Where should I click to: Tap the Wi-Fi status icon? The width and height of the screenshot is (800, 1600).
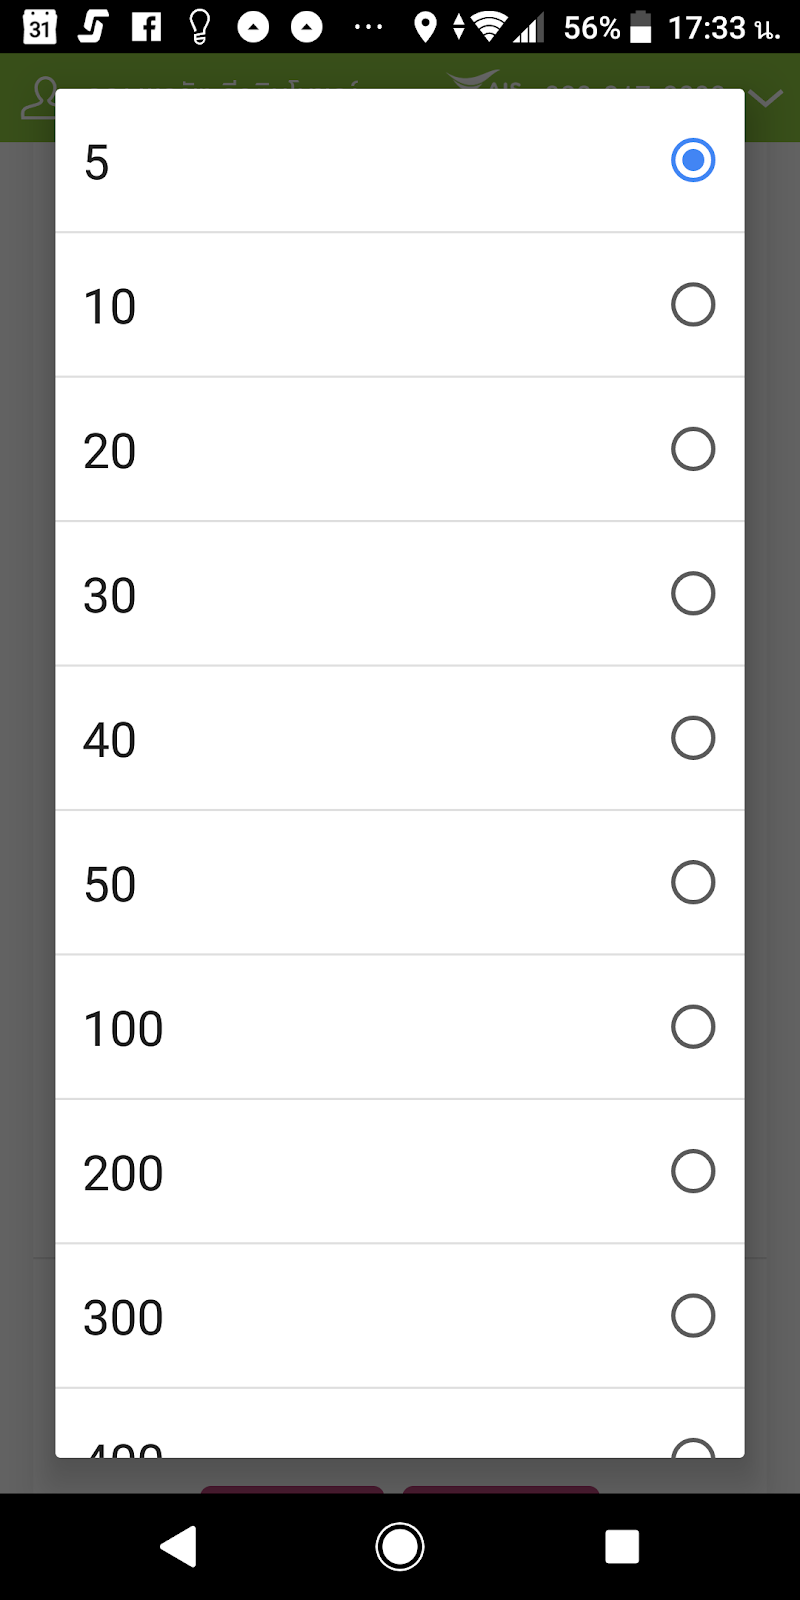coord(489,27)
